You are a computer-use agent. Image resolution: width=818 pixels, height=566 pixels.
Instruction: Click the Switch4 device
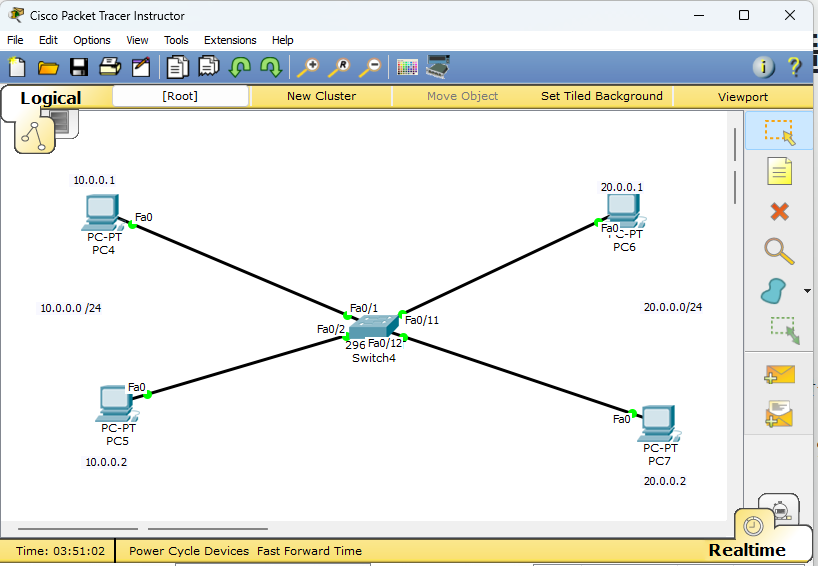pyautogui.click(x=373, y=327)
